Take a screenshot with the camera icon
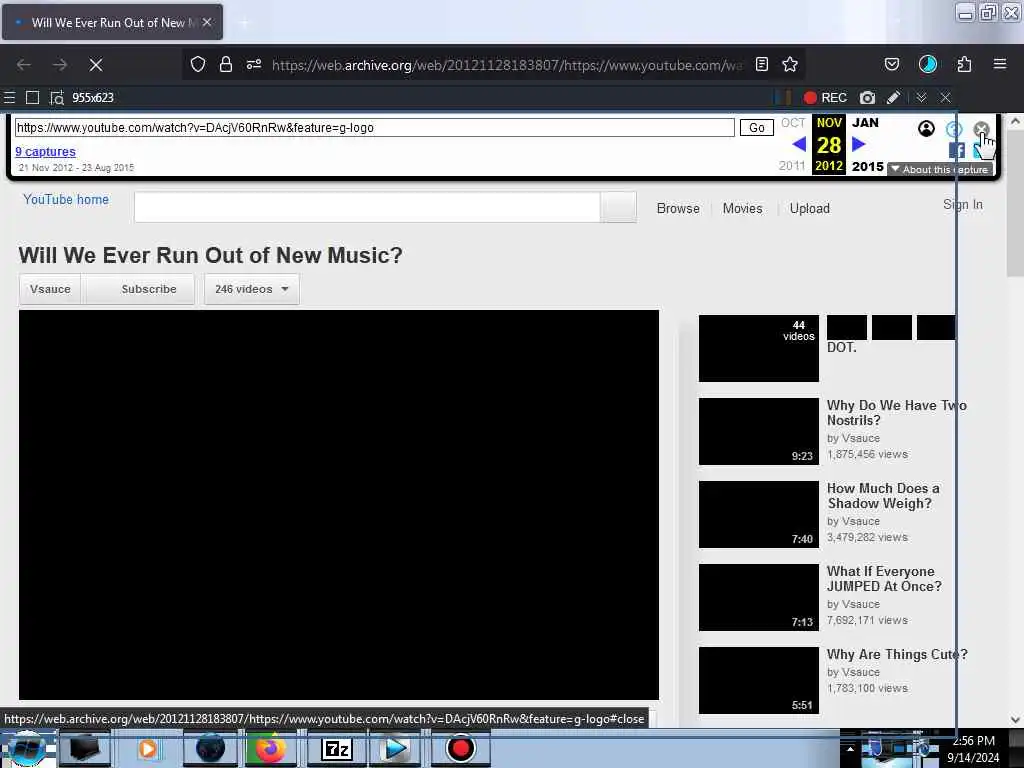This screenshot has height=768, width=1024. point(867,97)
